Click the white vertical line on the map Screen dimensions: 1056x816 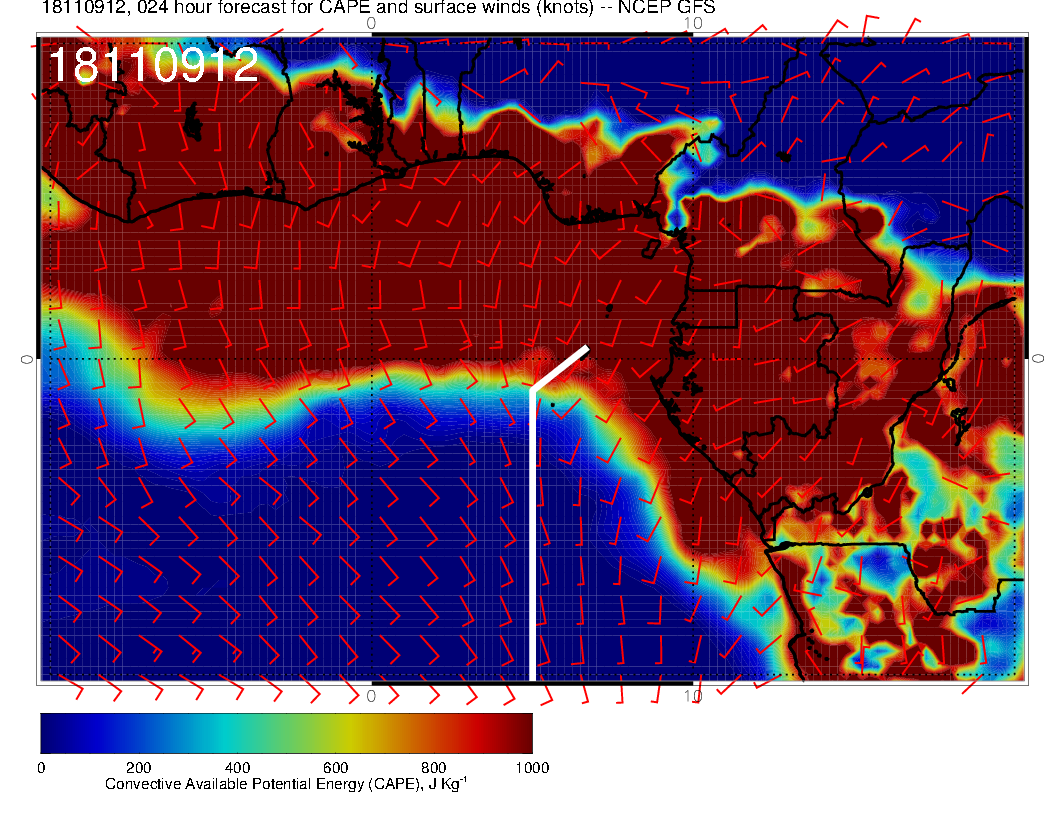[x=532, y=530]
